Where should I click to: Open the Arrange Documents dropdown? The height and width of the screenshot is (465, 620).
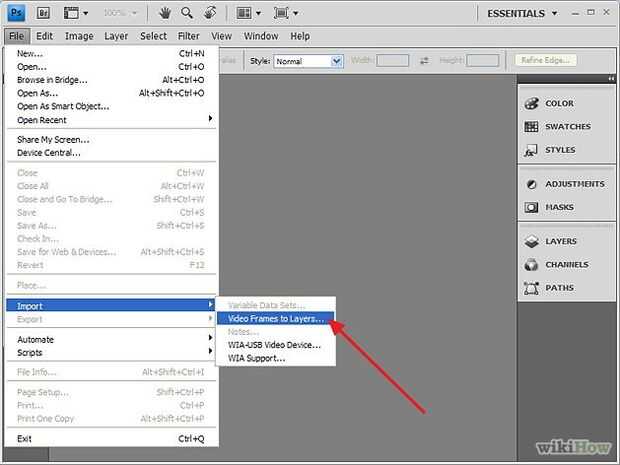point(248,13)
